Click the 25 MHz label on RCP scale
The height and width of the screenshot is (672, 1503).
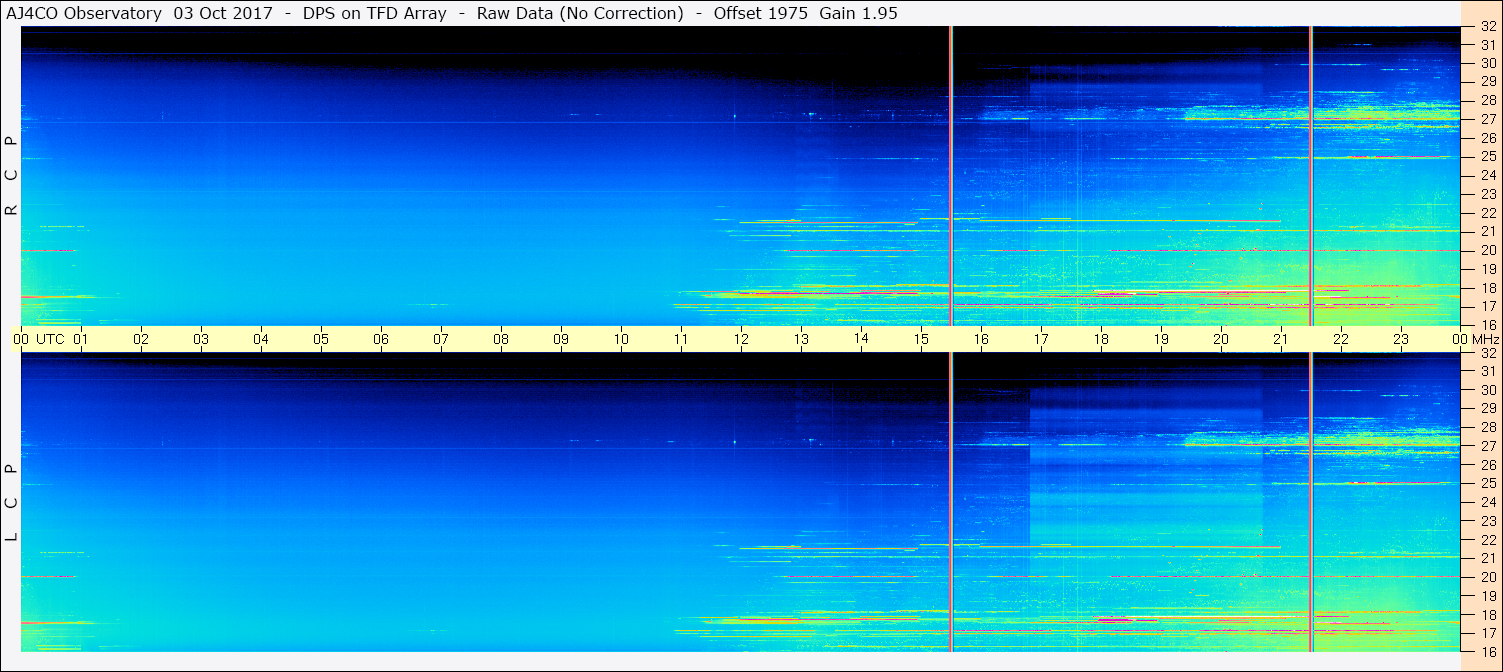(x=1487, y=157)
